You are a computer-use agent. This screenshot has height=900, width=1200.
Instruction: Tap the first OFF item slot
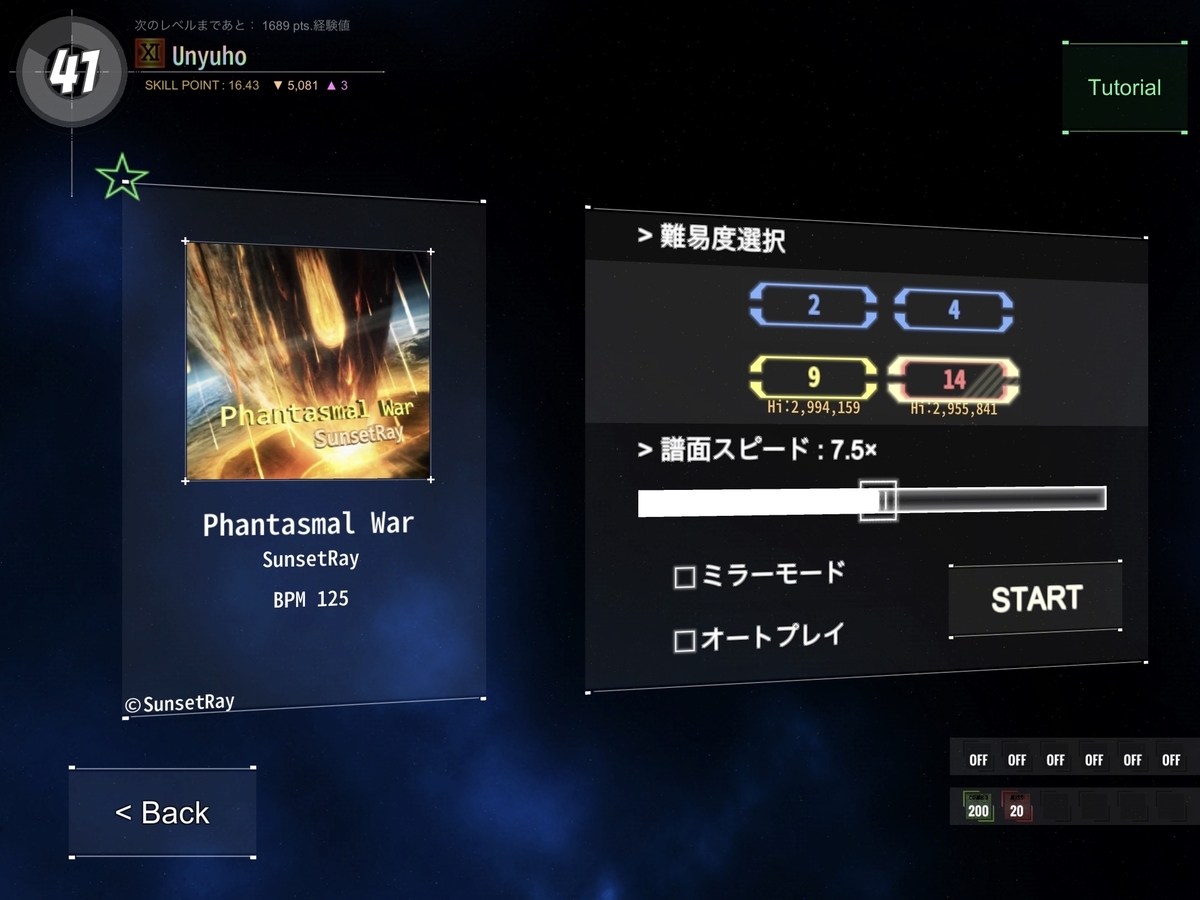coord(978,760)
